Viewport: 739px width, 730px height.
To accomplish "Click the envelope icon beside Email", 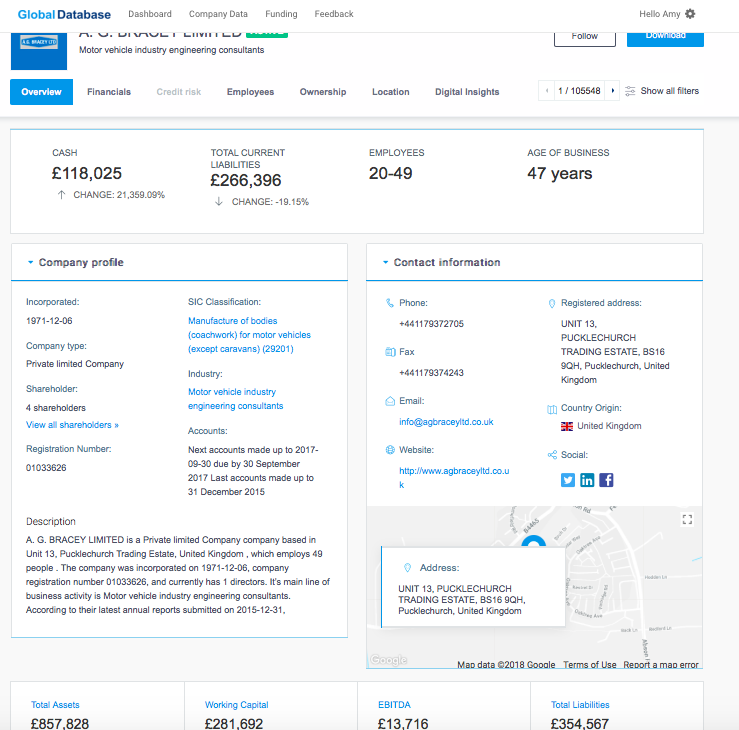I will pos(390,401).
